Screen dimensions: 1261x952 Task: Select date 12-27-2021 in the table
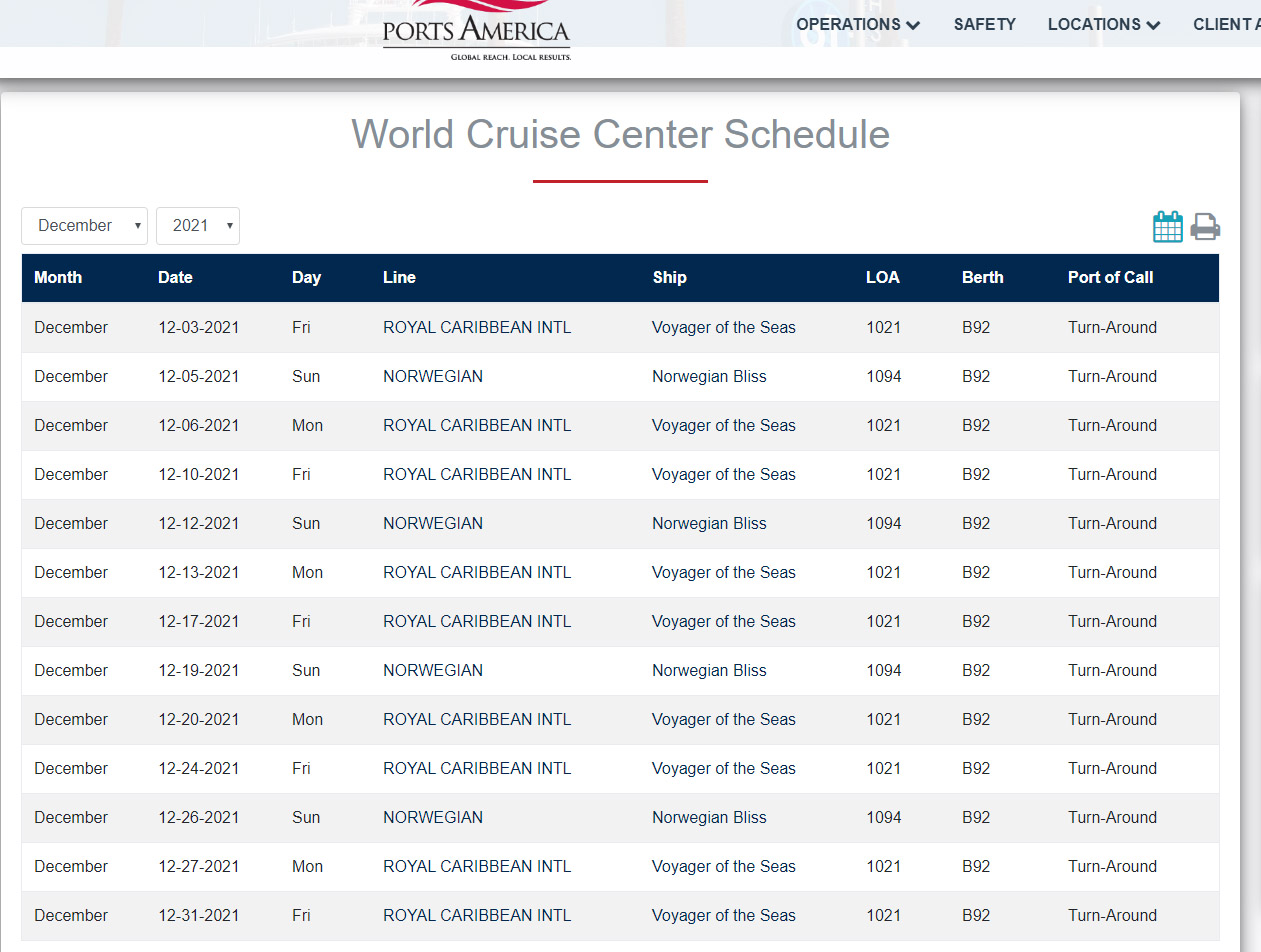click(199, 866)
